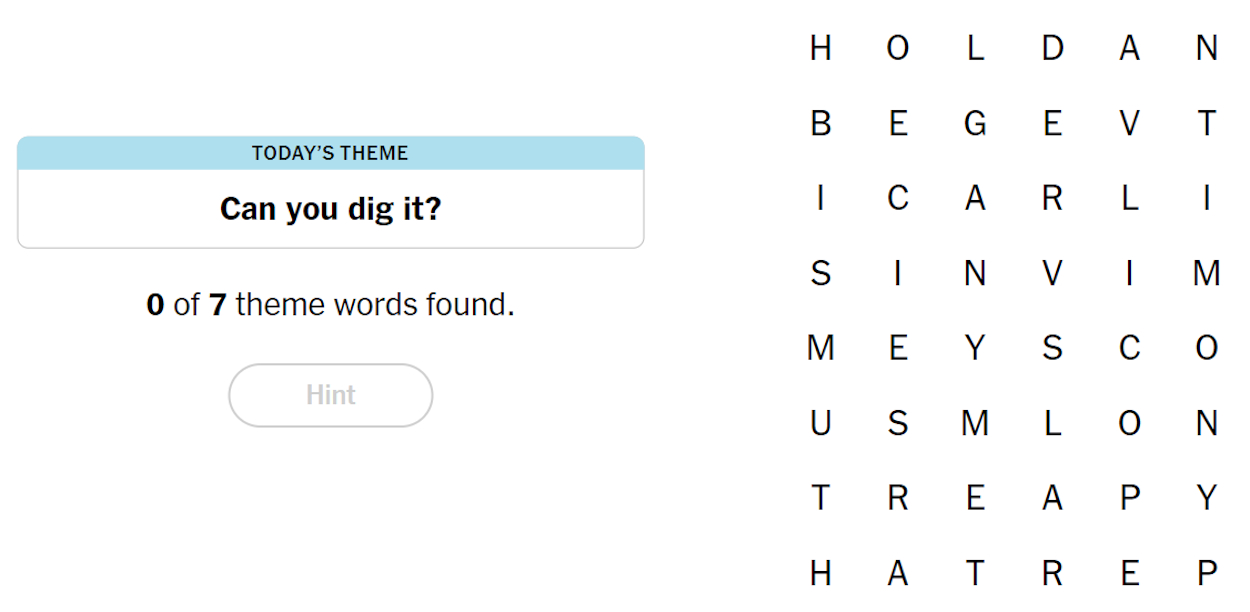
Task: Click the H beginning the bottom row
Action: 820,573
